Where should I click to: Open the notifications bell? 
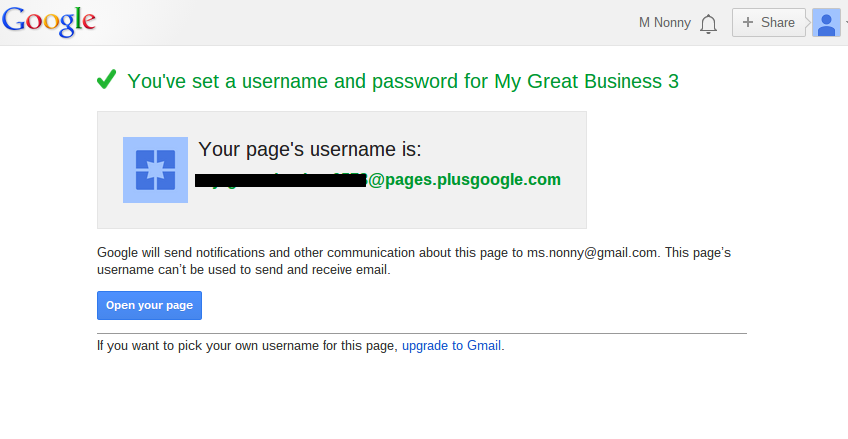pyautogui.click(x=709, y=23)
